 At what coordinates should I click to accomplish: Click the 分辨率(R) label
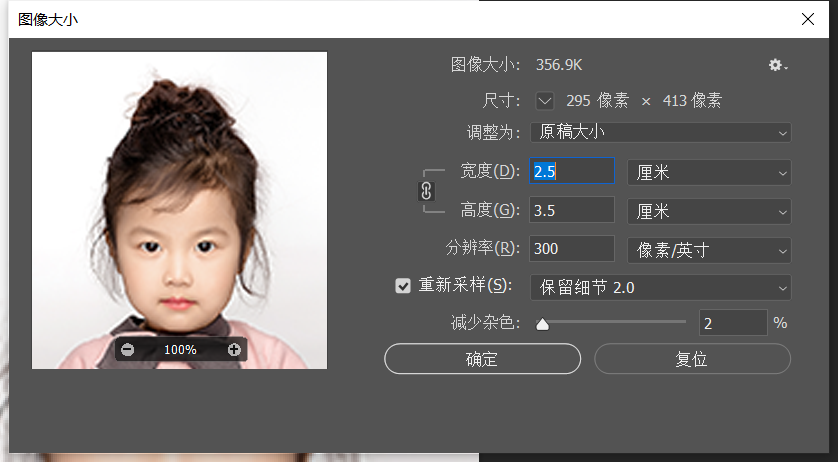[x=483, y=248]
